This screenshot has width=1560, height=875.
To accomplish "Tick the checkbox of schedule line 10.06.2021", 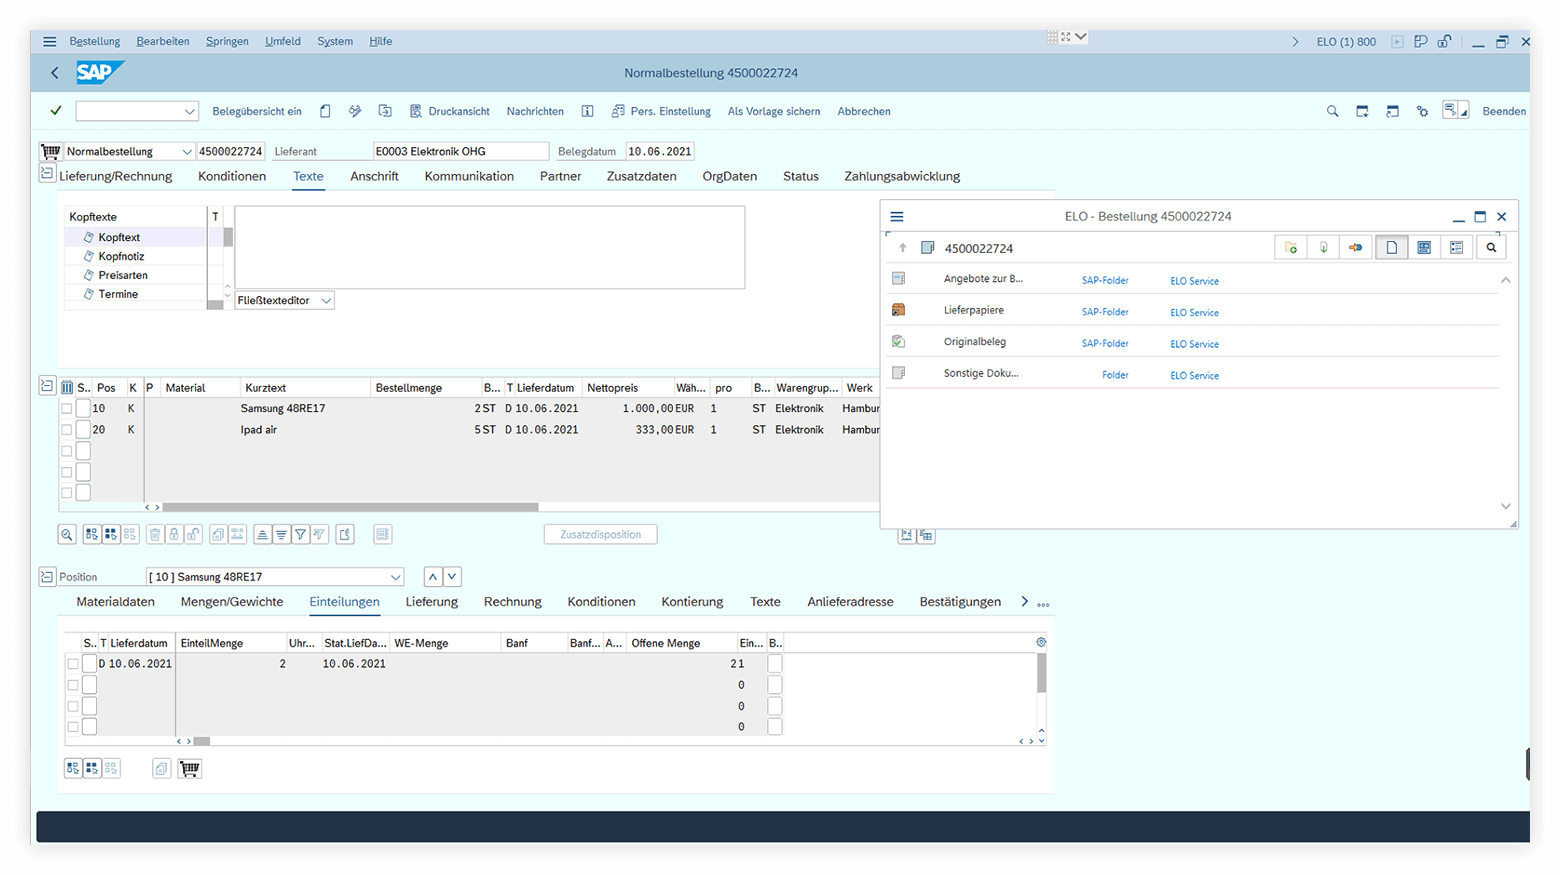I will 73,664.
